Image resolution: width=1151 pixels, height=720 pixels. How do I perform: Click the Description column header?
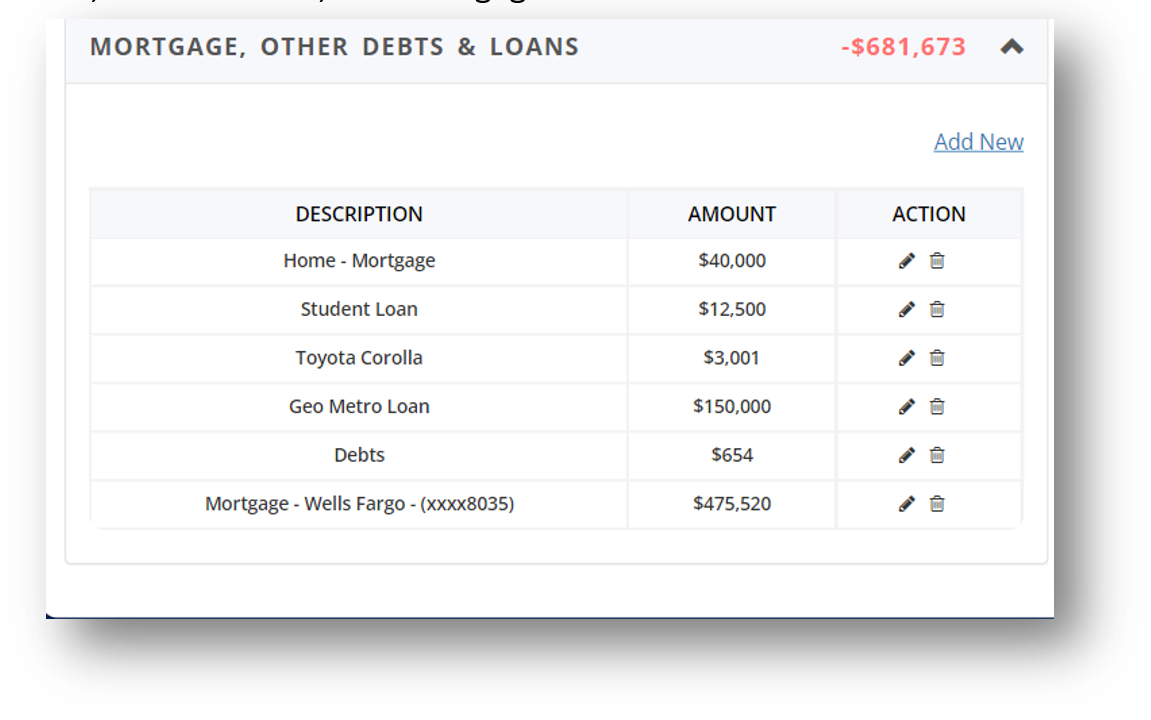[359, 214]
